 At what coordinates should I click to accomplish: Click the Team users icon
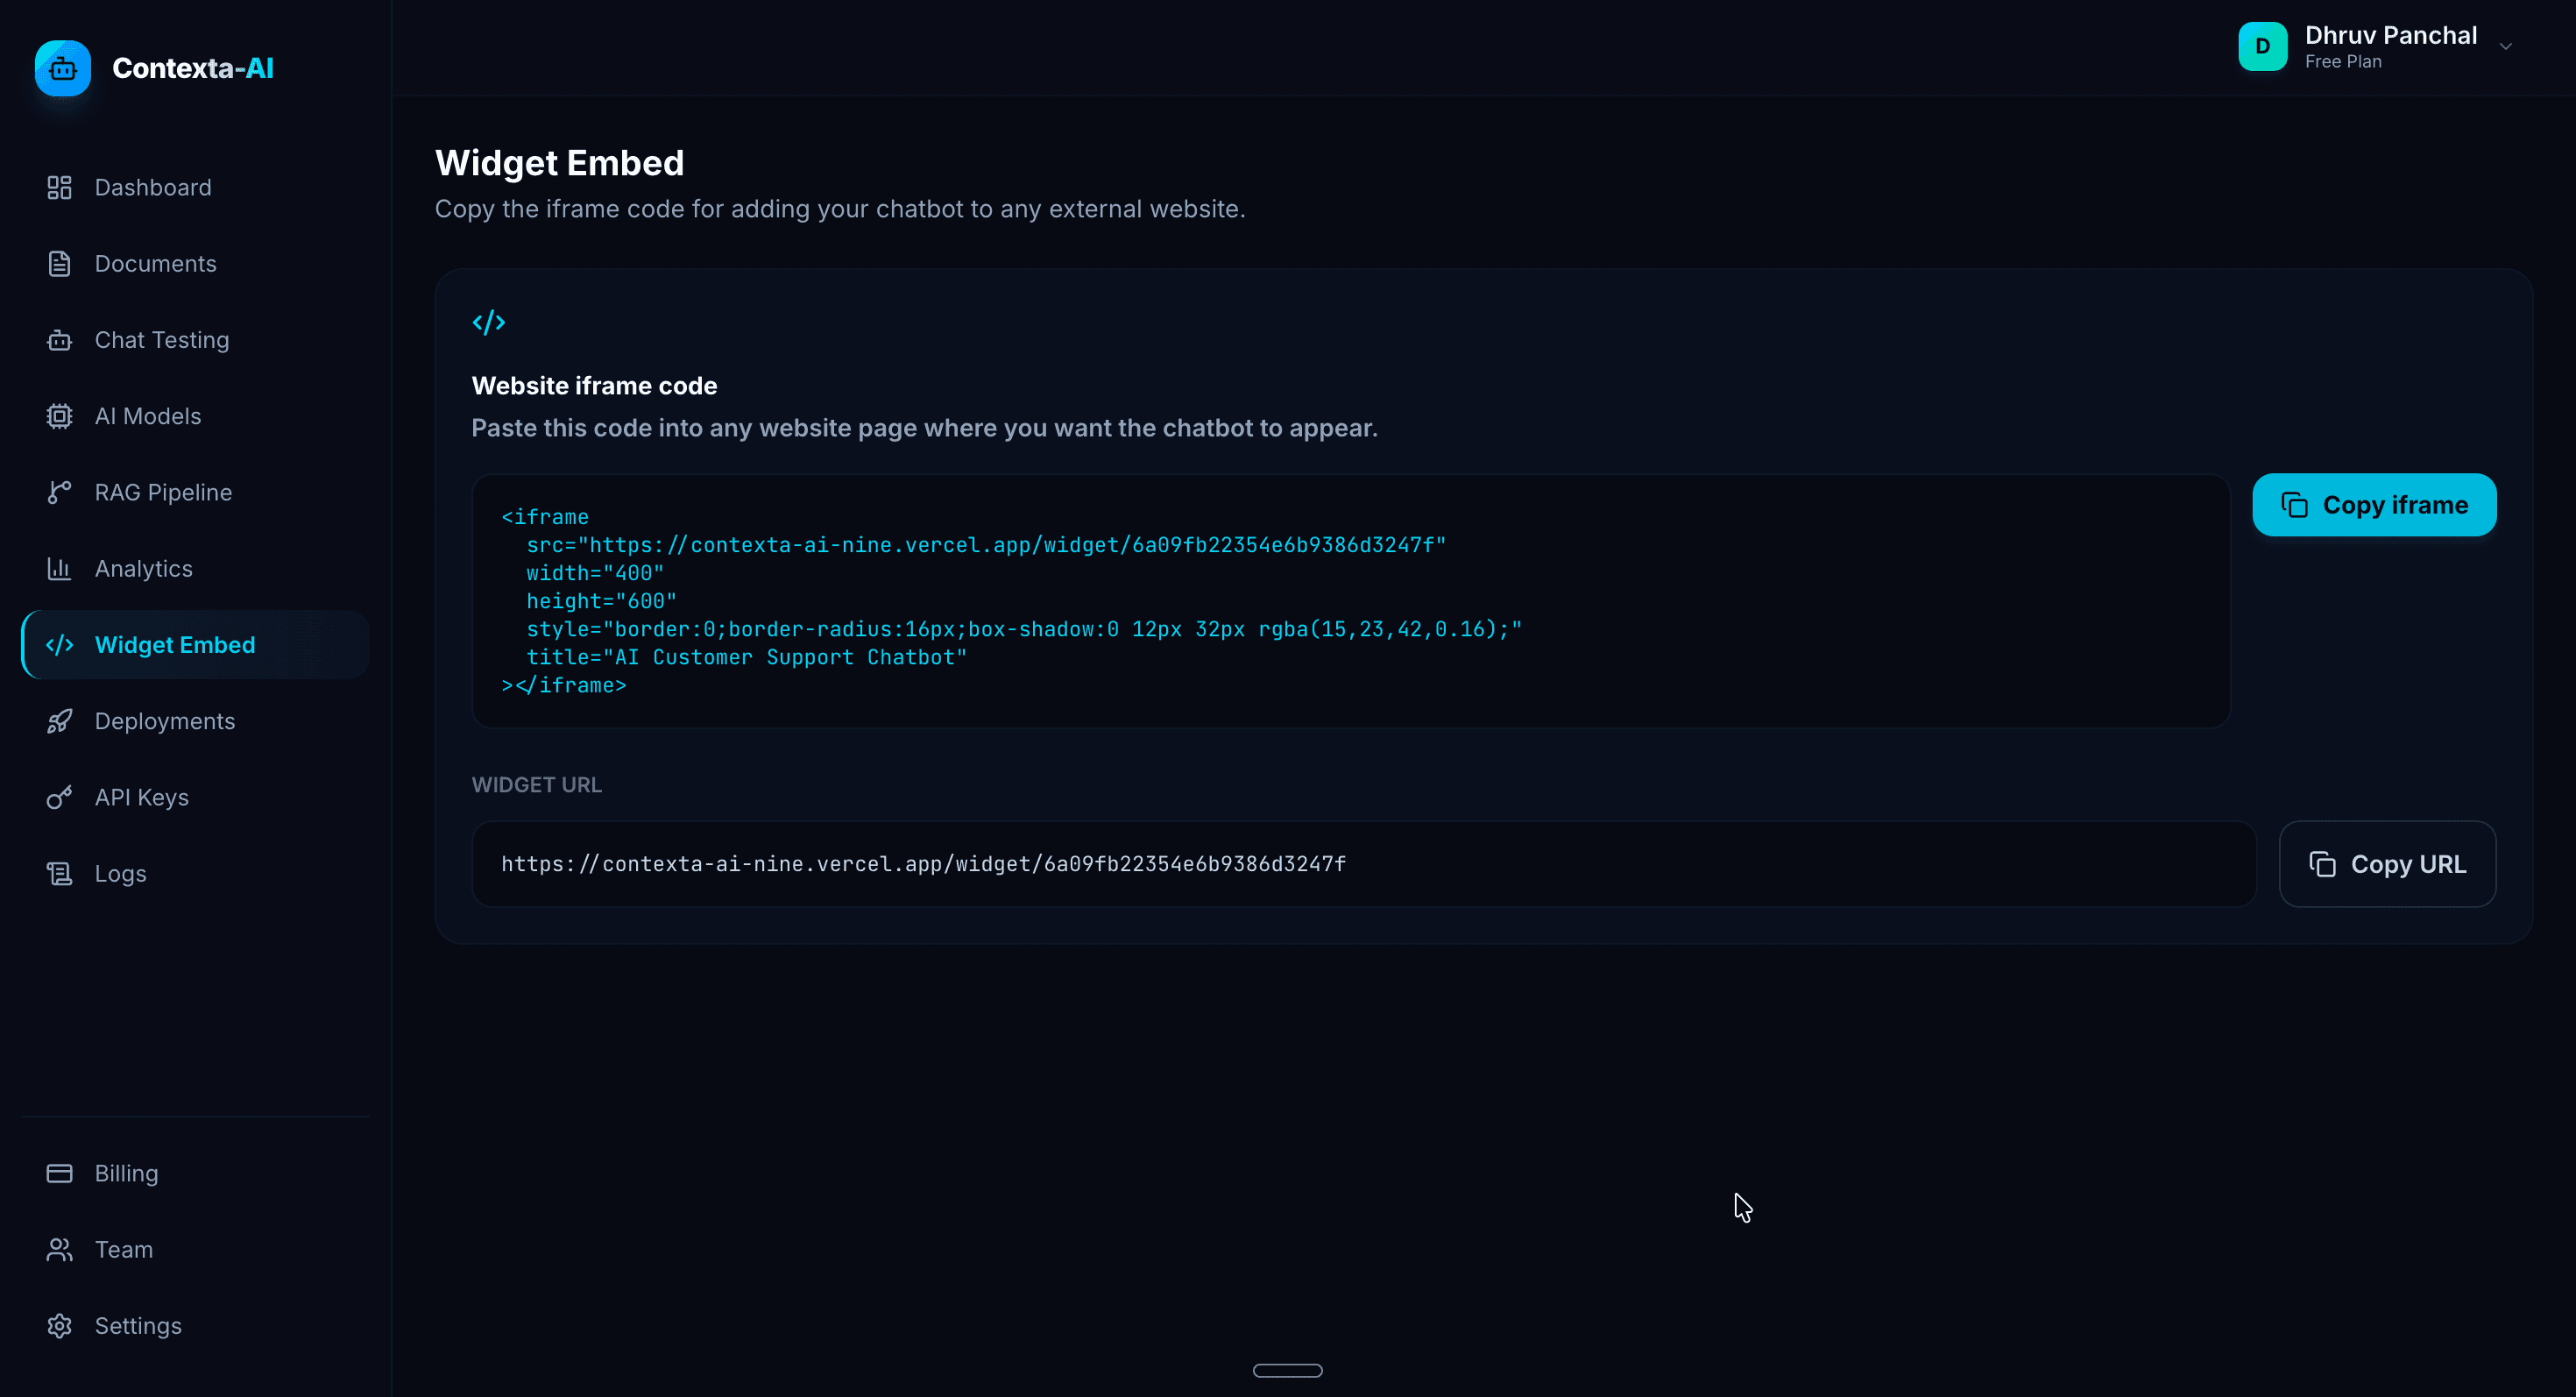(59, 1250)
